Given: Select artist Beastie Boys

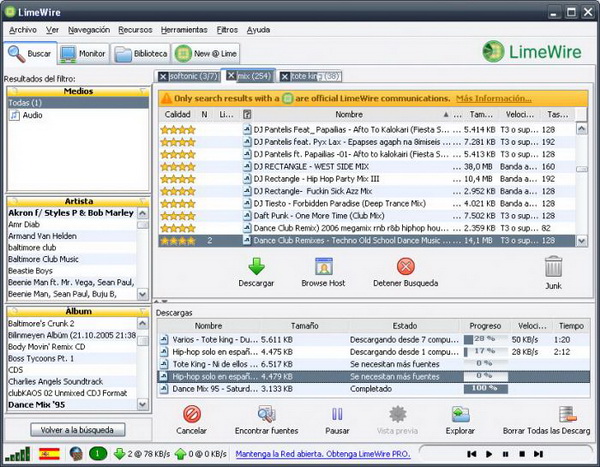Looking at the screenshot, I should (x=72, y=271).
